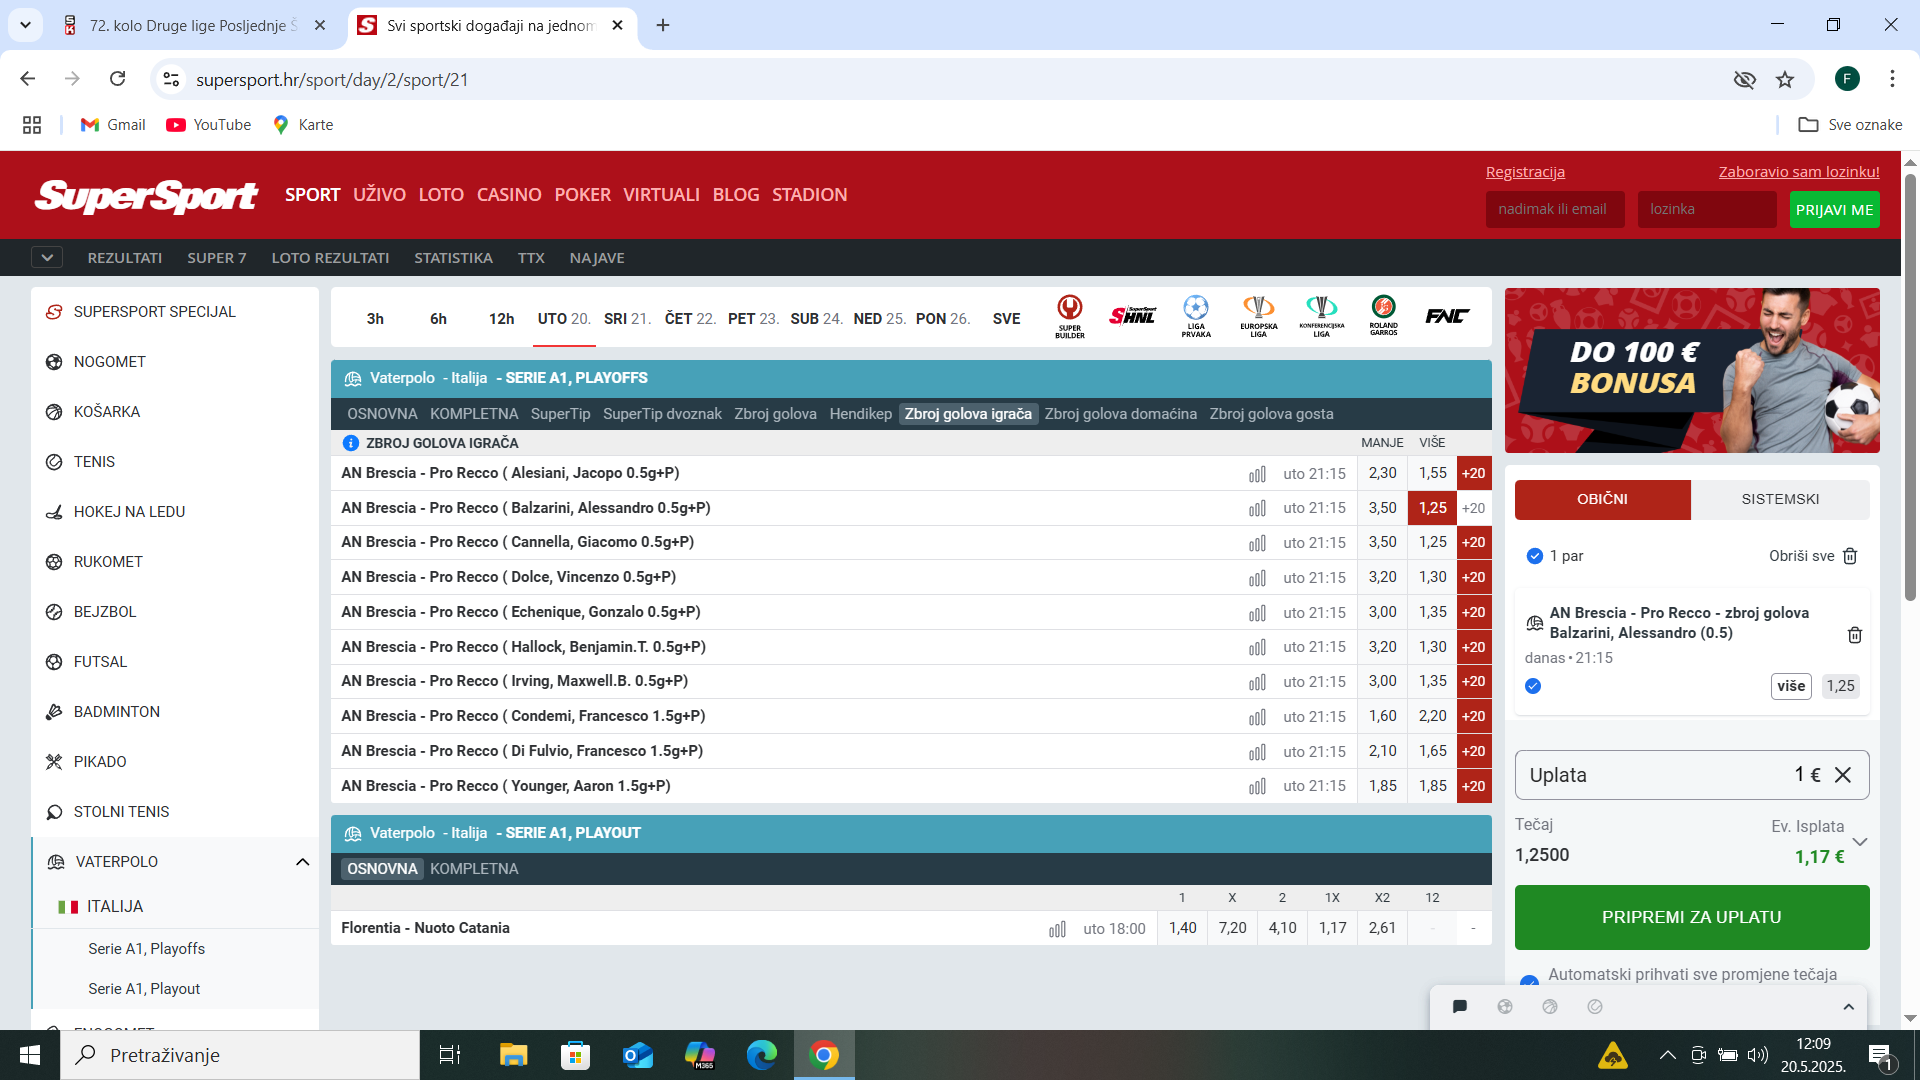Click the Pripremi za uplatu button
Screen dimensions: 1920x1080
(1692, 917)
